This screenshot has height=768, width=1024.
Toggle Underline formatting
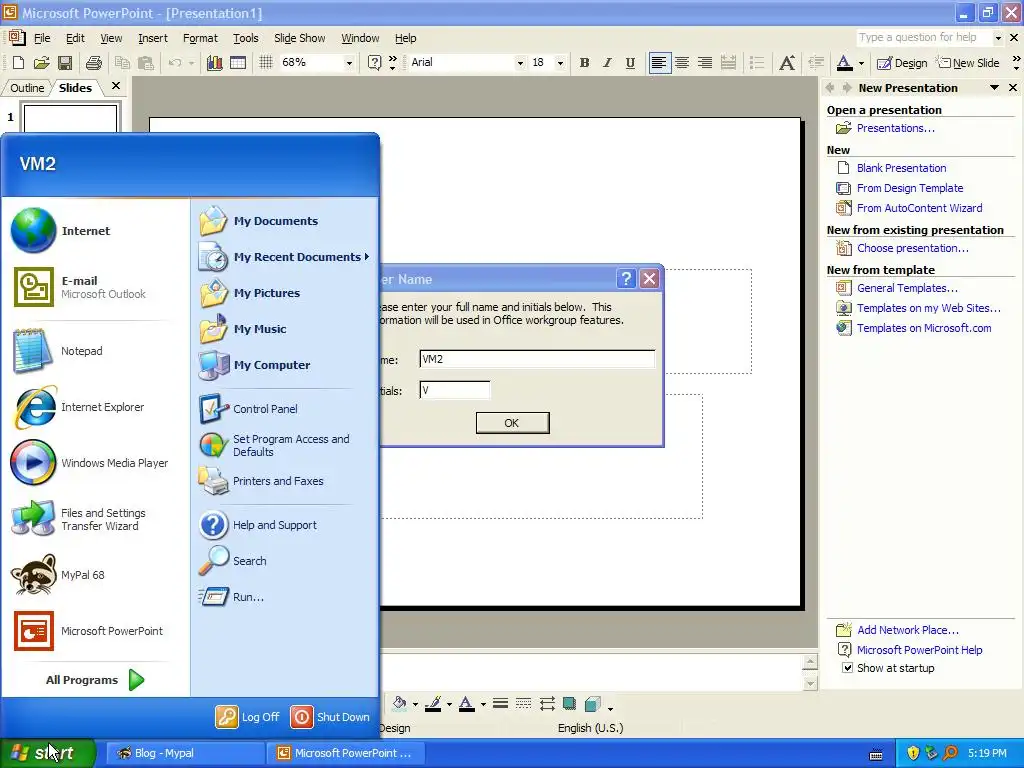[x=630, y=63]
